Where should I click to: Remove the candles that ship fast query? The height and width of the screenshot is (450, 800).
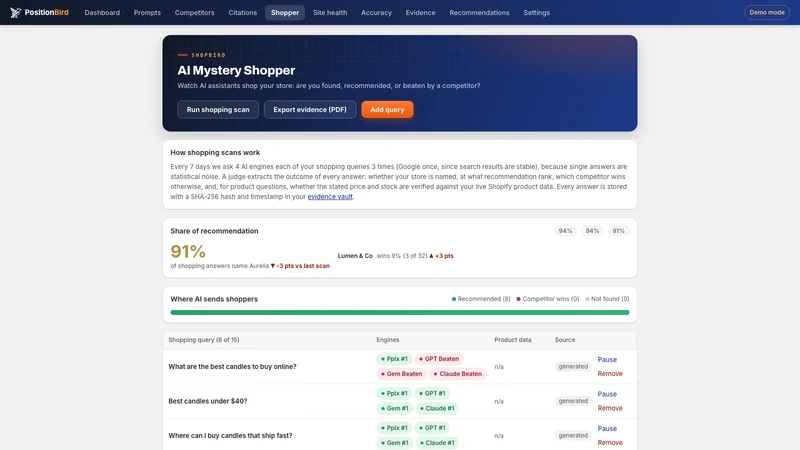click(x=610, y=443)
